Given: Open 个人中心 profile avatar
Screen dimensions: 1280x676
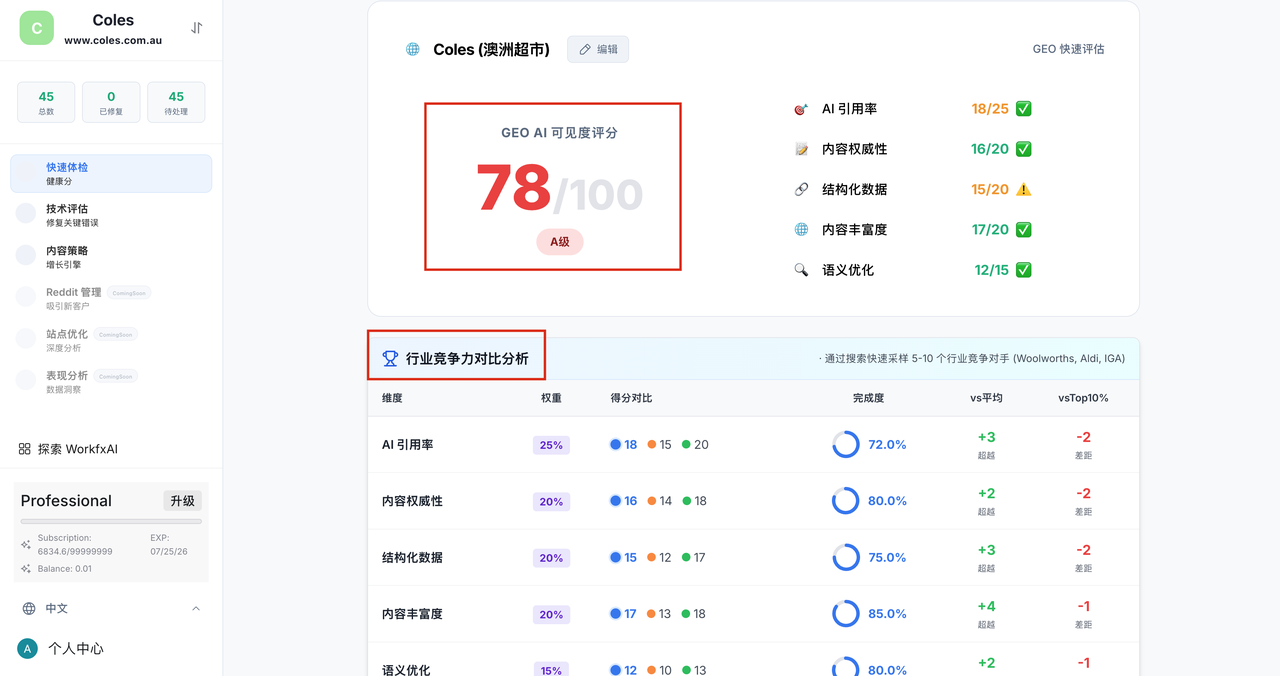Looking at the screenshot, I should coord(28,649).
